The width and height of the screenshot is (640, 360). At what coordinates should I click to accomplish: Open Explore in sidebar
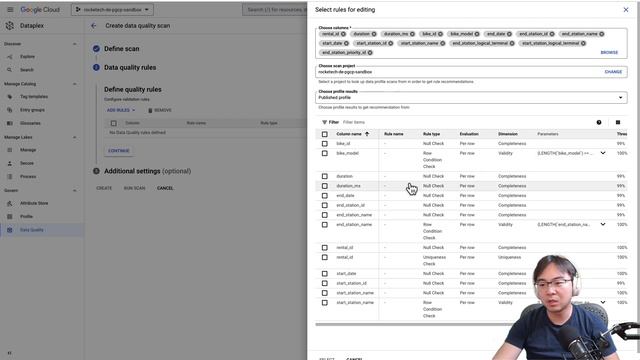(x=27, y=57)
